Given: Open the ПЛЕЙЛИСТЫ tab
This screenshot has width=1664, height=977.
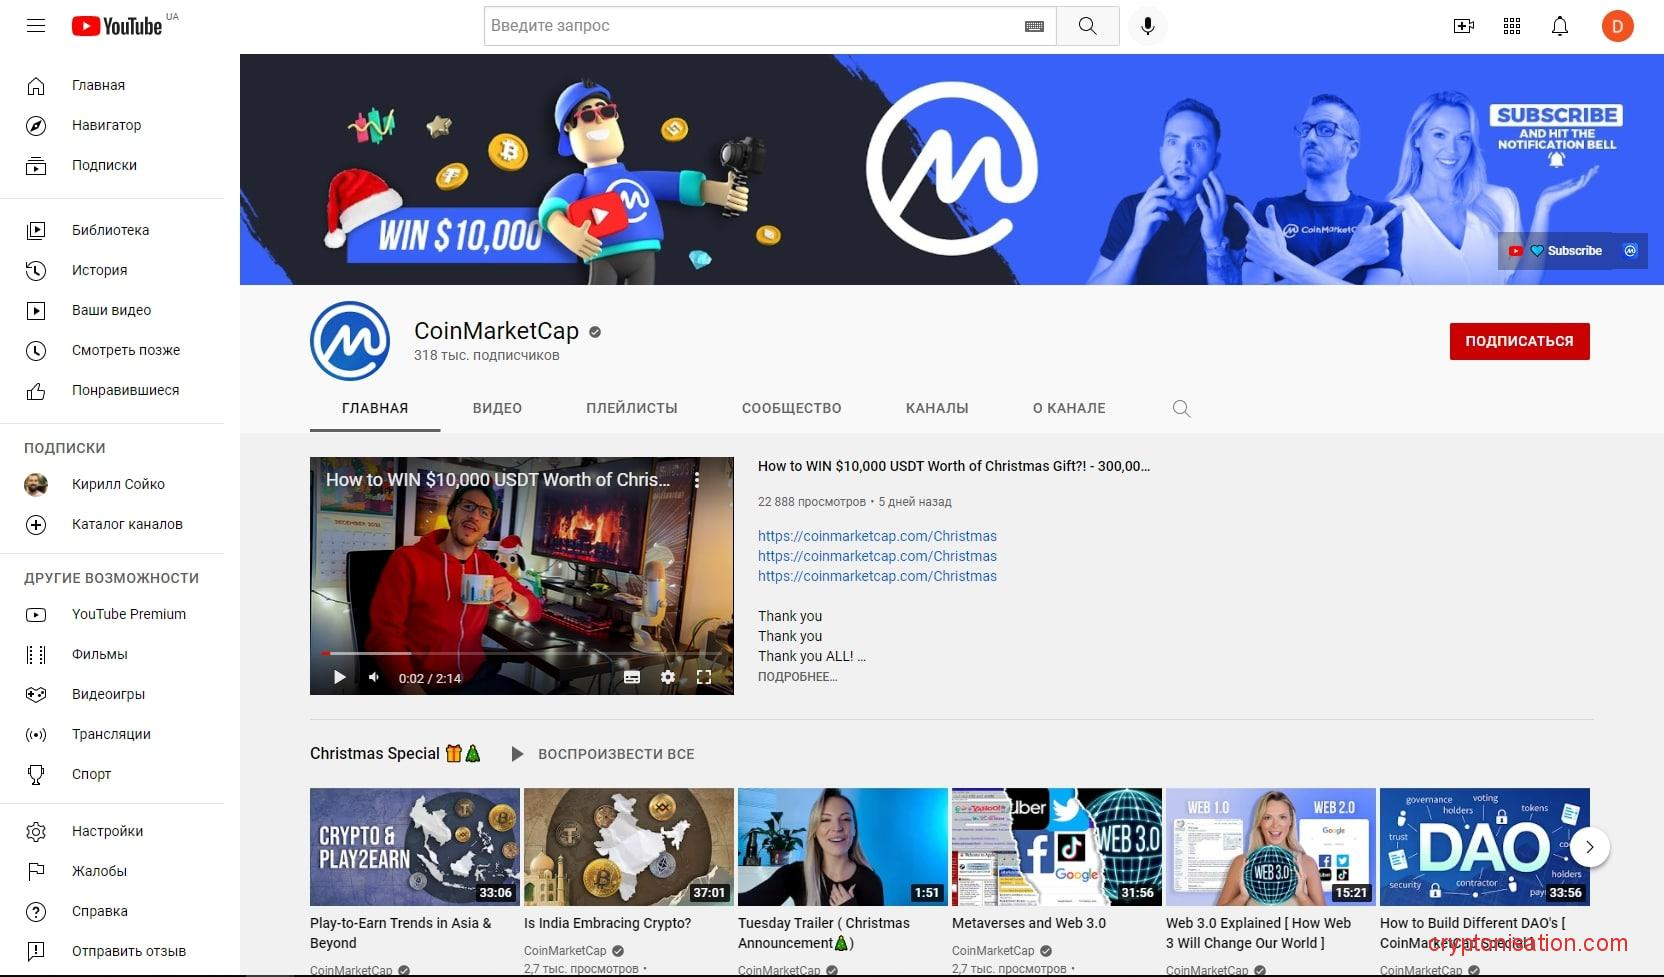Looking at the screenshot, I should [631, 408].
